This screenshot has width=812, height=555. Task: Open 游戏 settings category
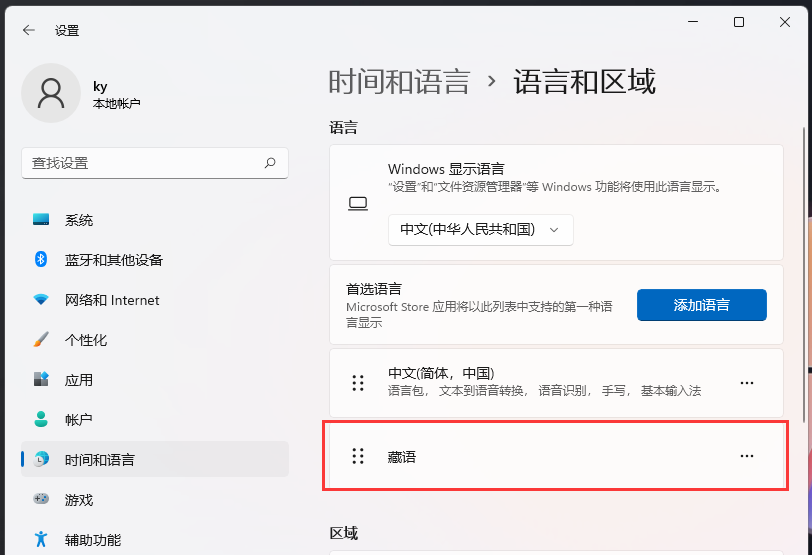coord(155,500)
